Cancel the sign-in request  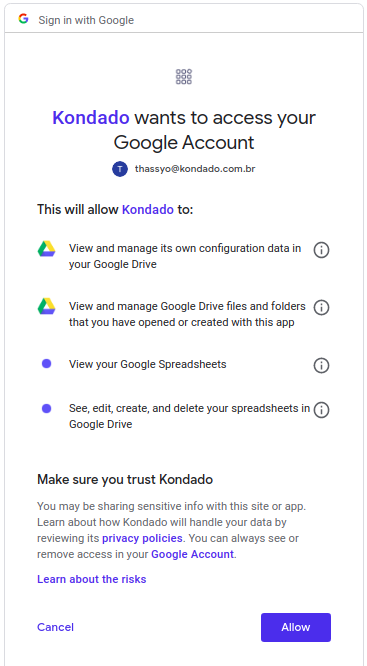[55, 627]
